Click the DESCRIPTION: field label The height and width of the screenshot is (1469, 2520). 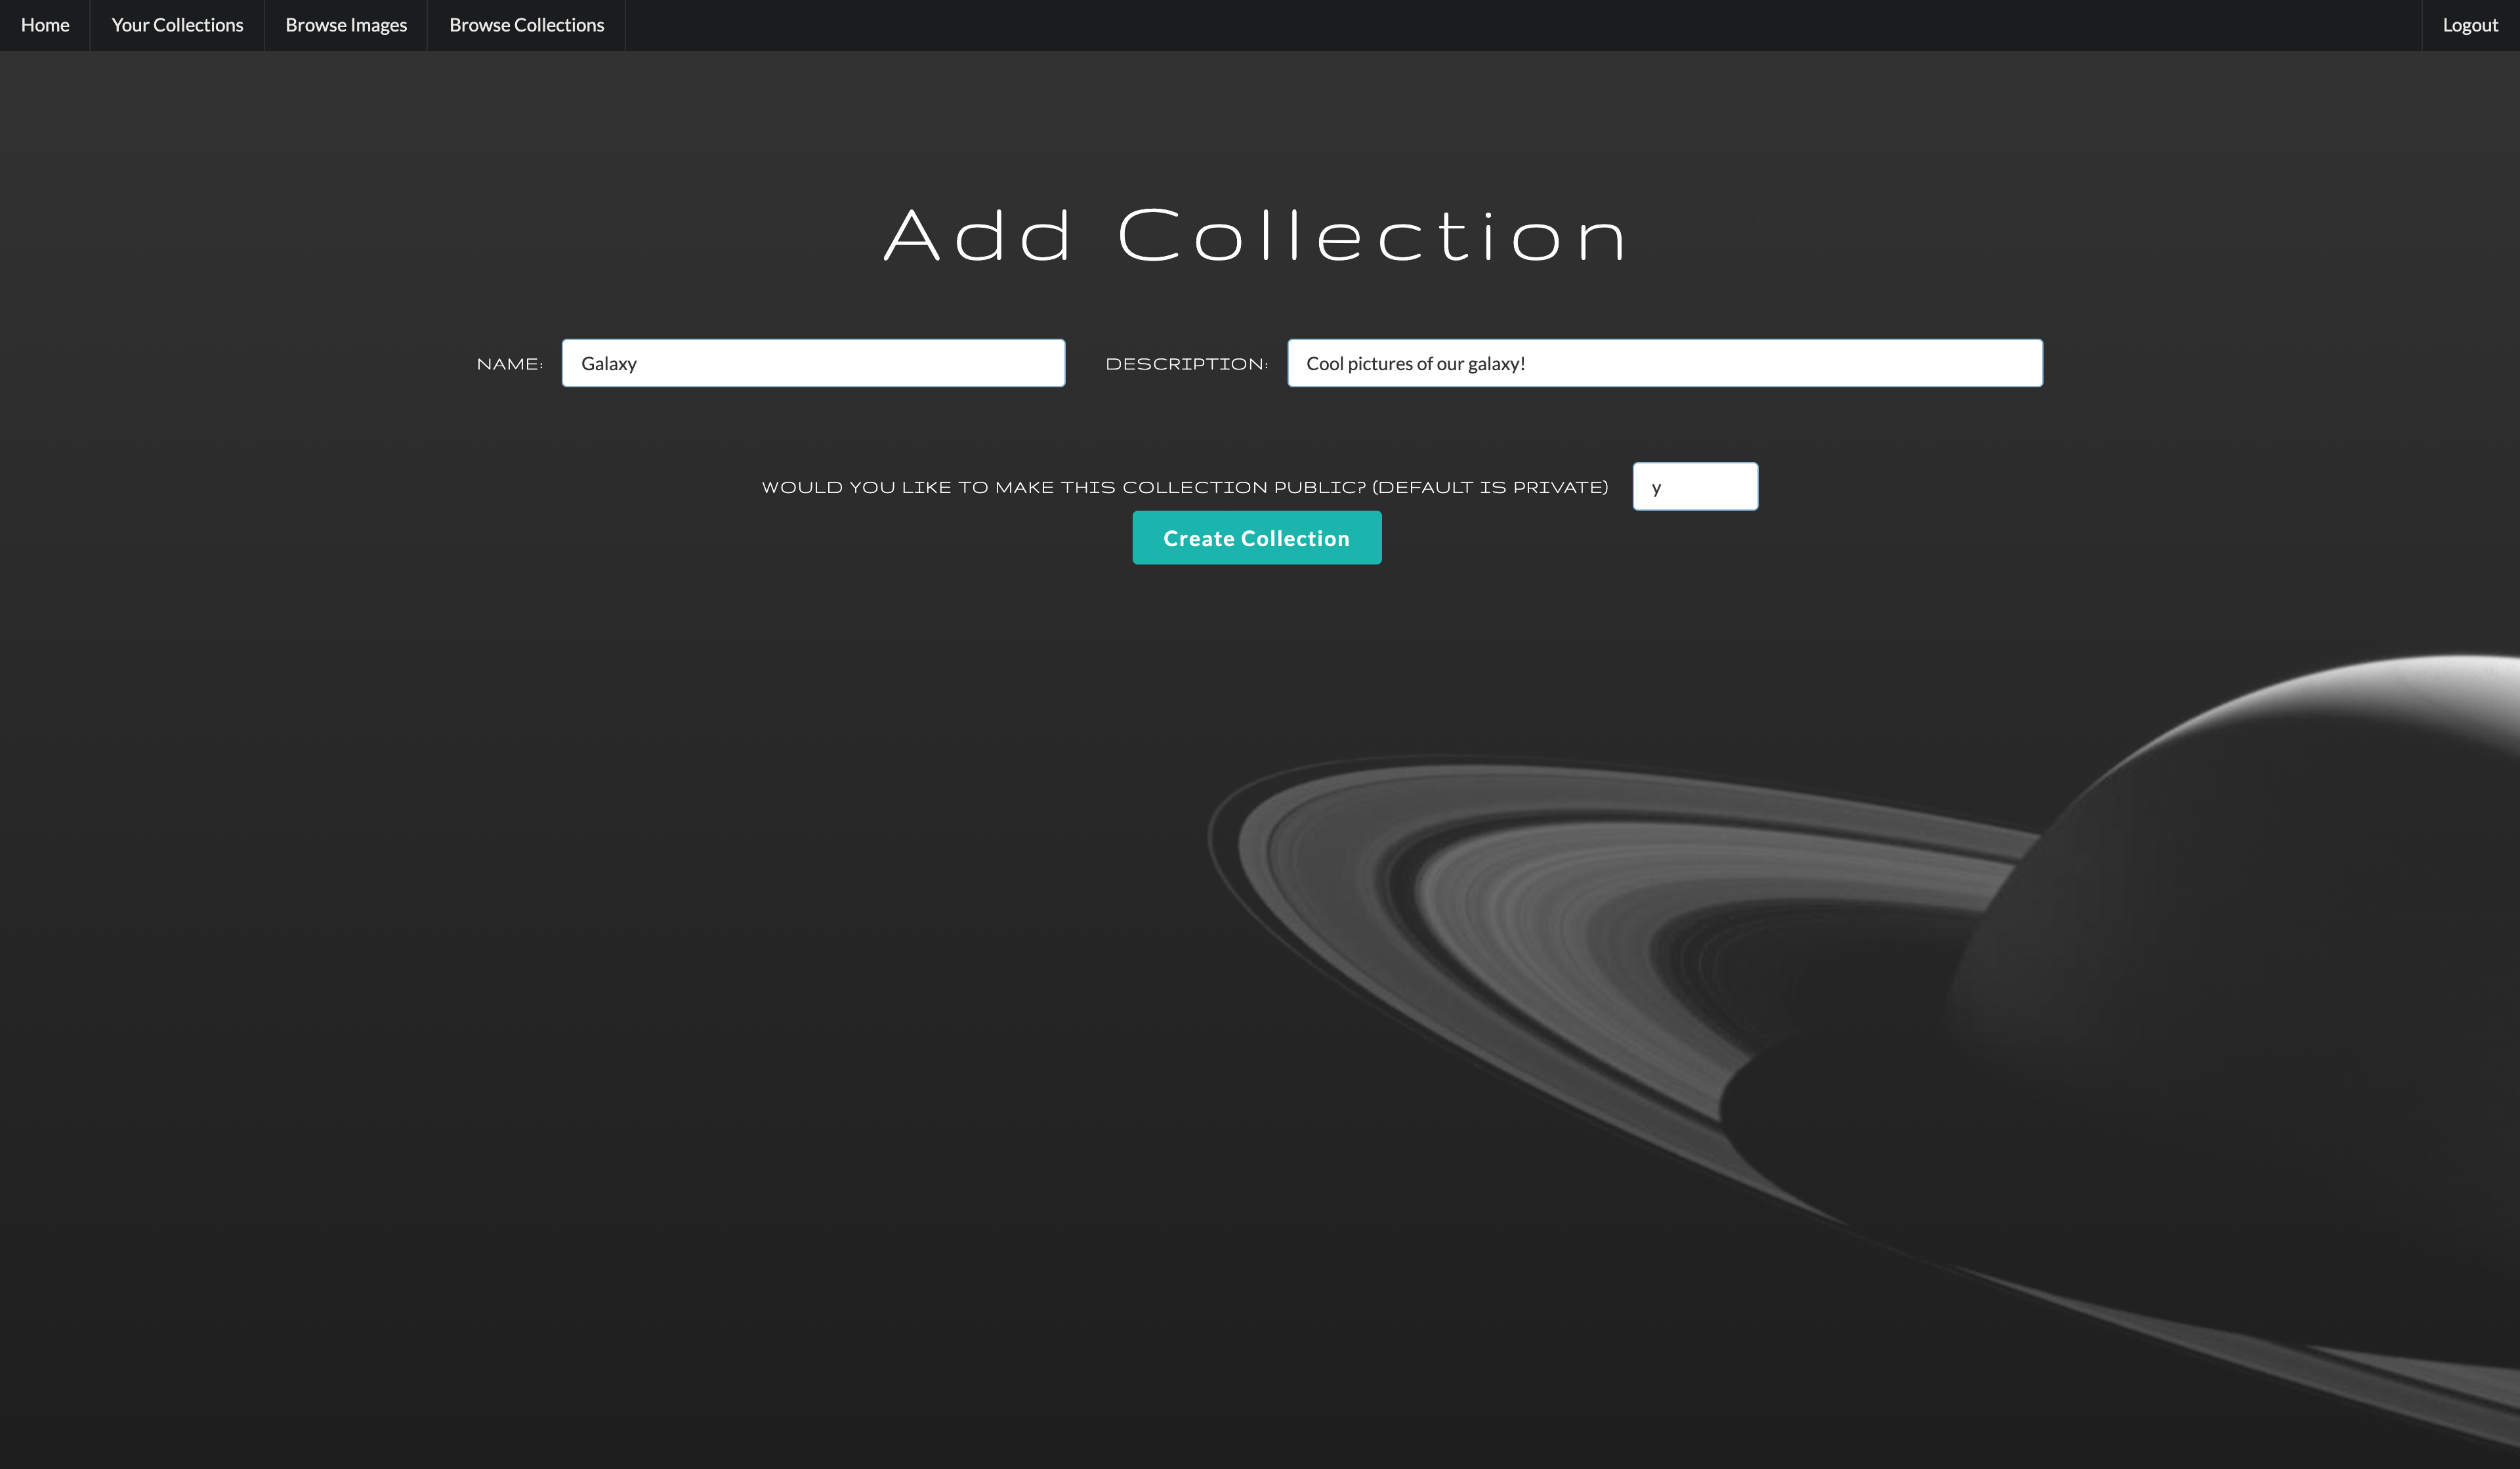pyautogui.click(x=1186, y=364)
